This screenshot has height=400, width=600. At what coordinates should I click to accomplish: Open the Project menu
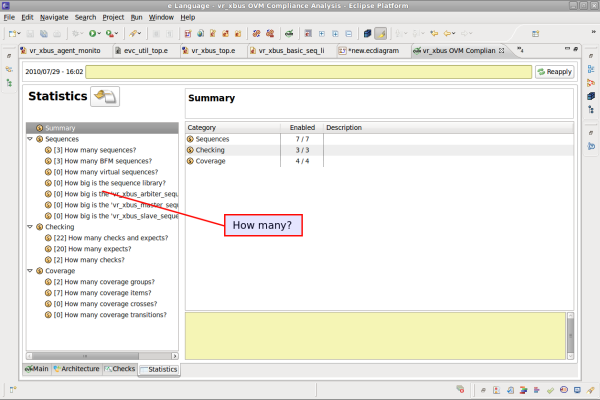point(113,17)
